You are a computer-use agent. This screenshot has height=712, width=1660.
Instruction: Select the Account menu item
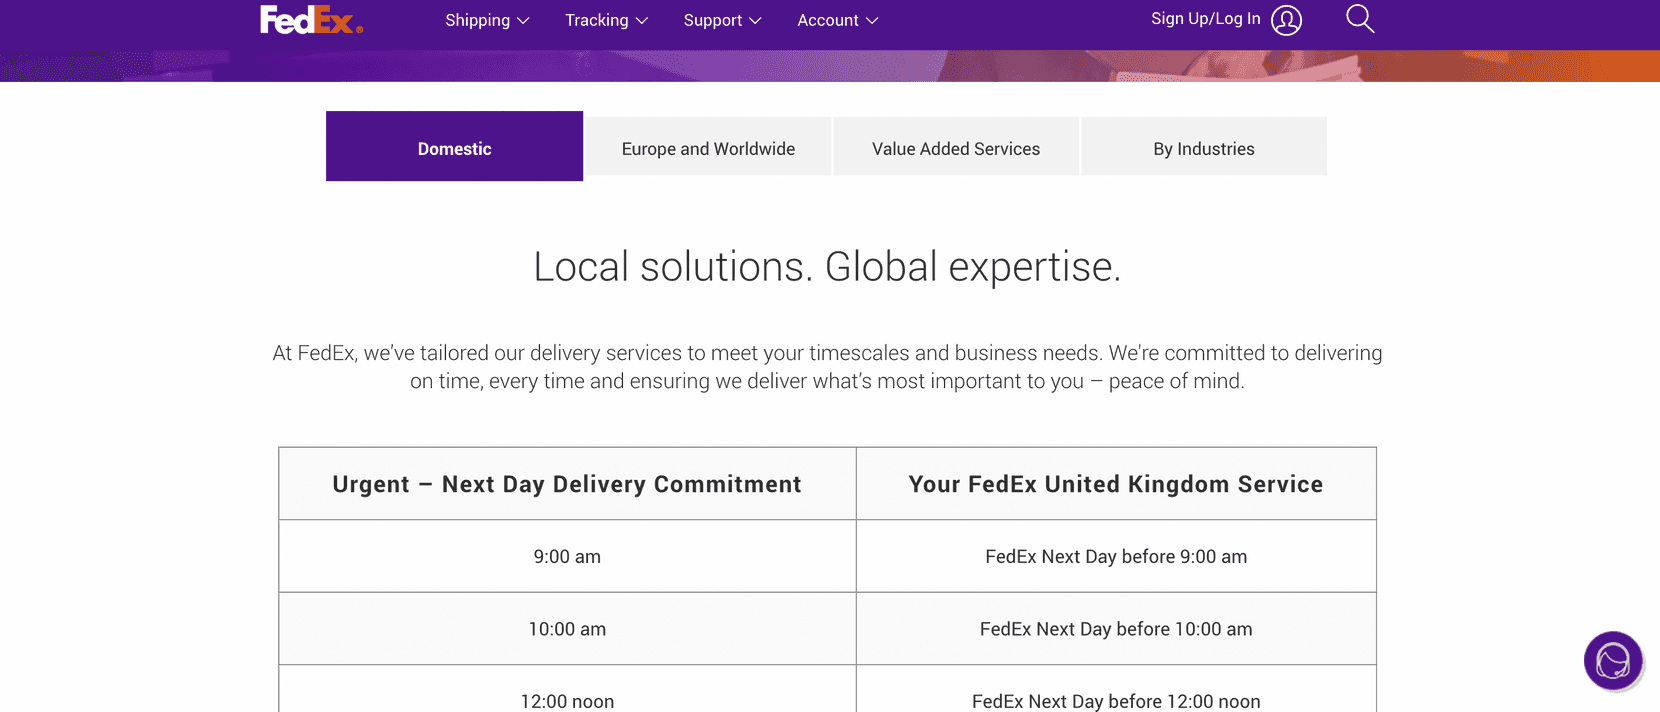828,20
